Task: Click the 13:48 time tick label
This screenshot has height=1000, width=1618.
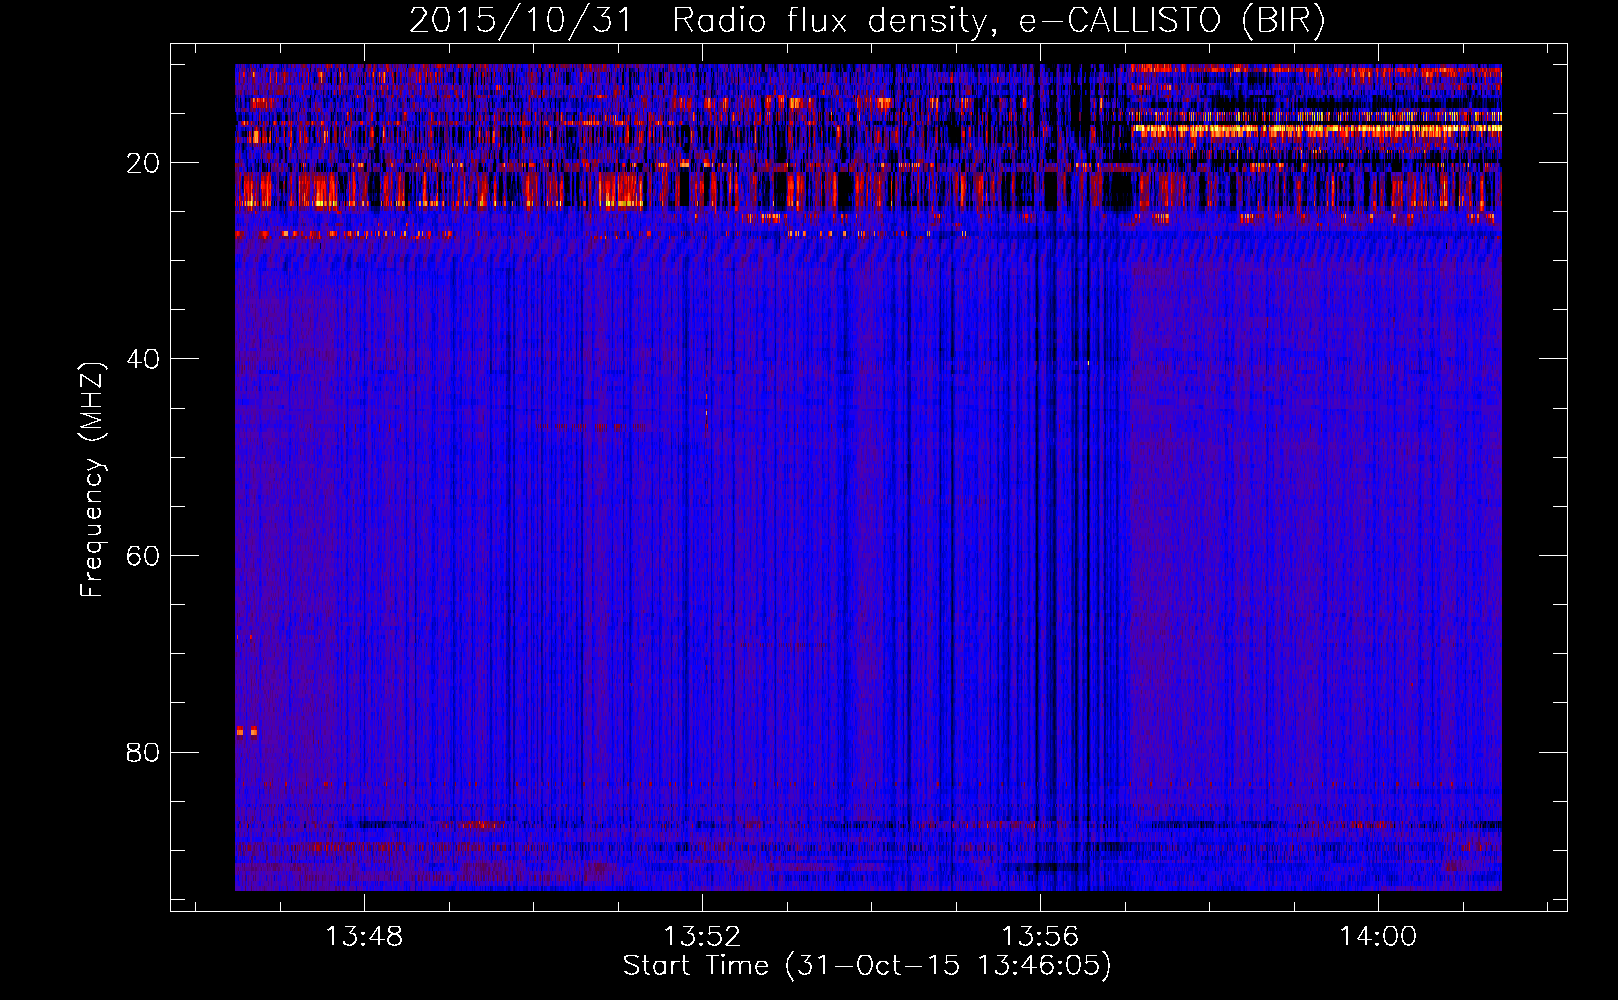Action: 365,936
